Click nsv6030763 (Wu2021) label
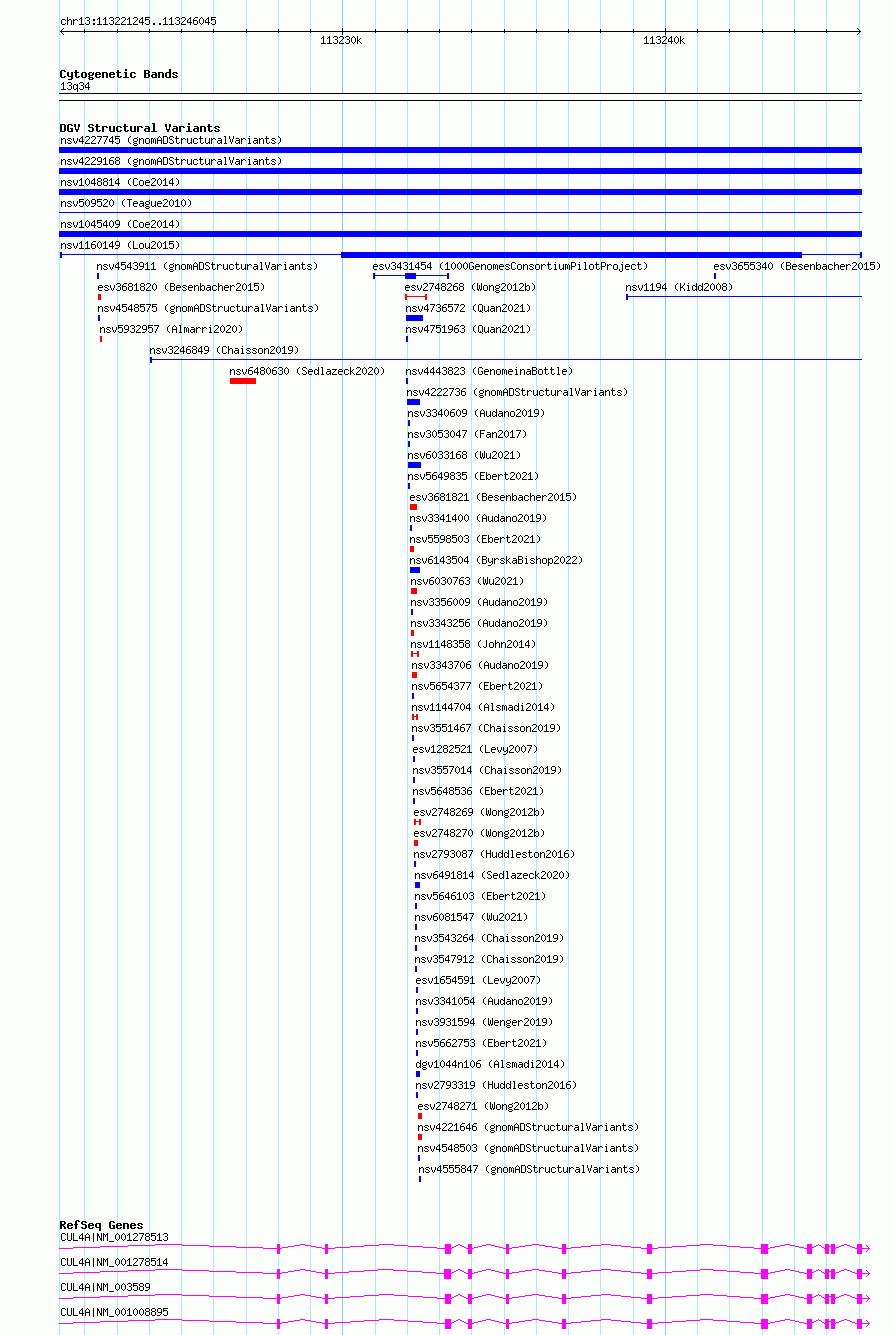This screenshot has height=1335, width=890. (x=467, y=581)
